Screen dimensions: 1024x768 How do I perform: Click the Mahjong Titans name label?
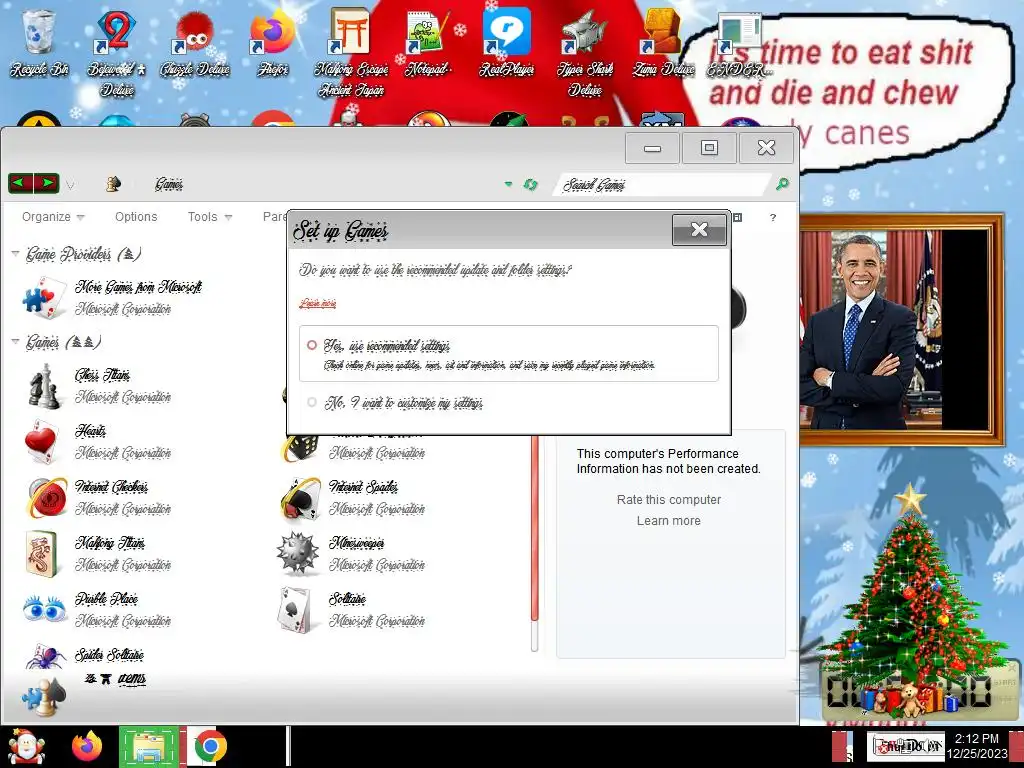point(110,542)
